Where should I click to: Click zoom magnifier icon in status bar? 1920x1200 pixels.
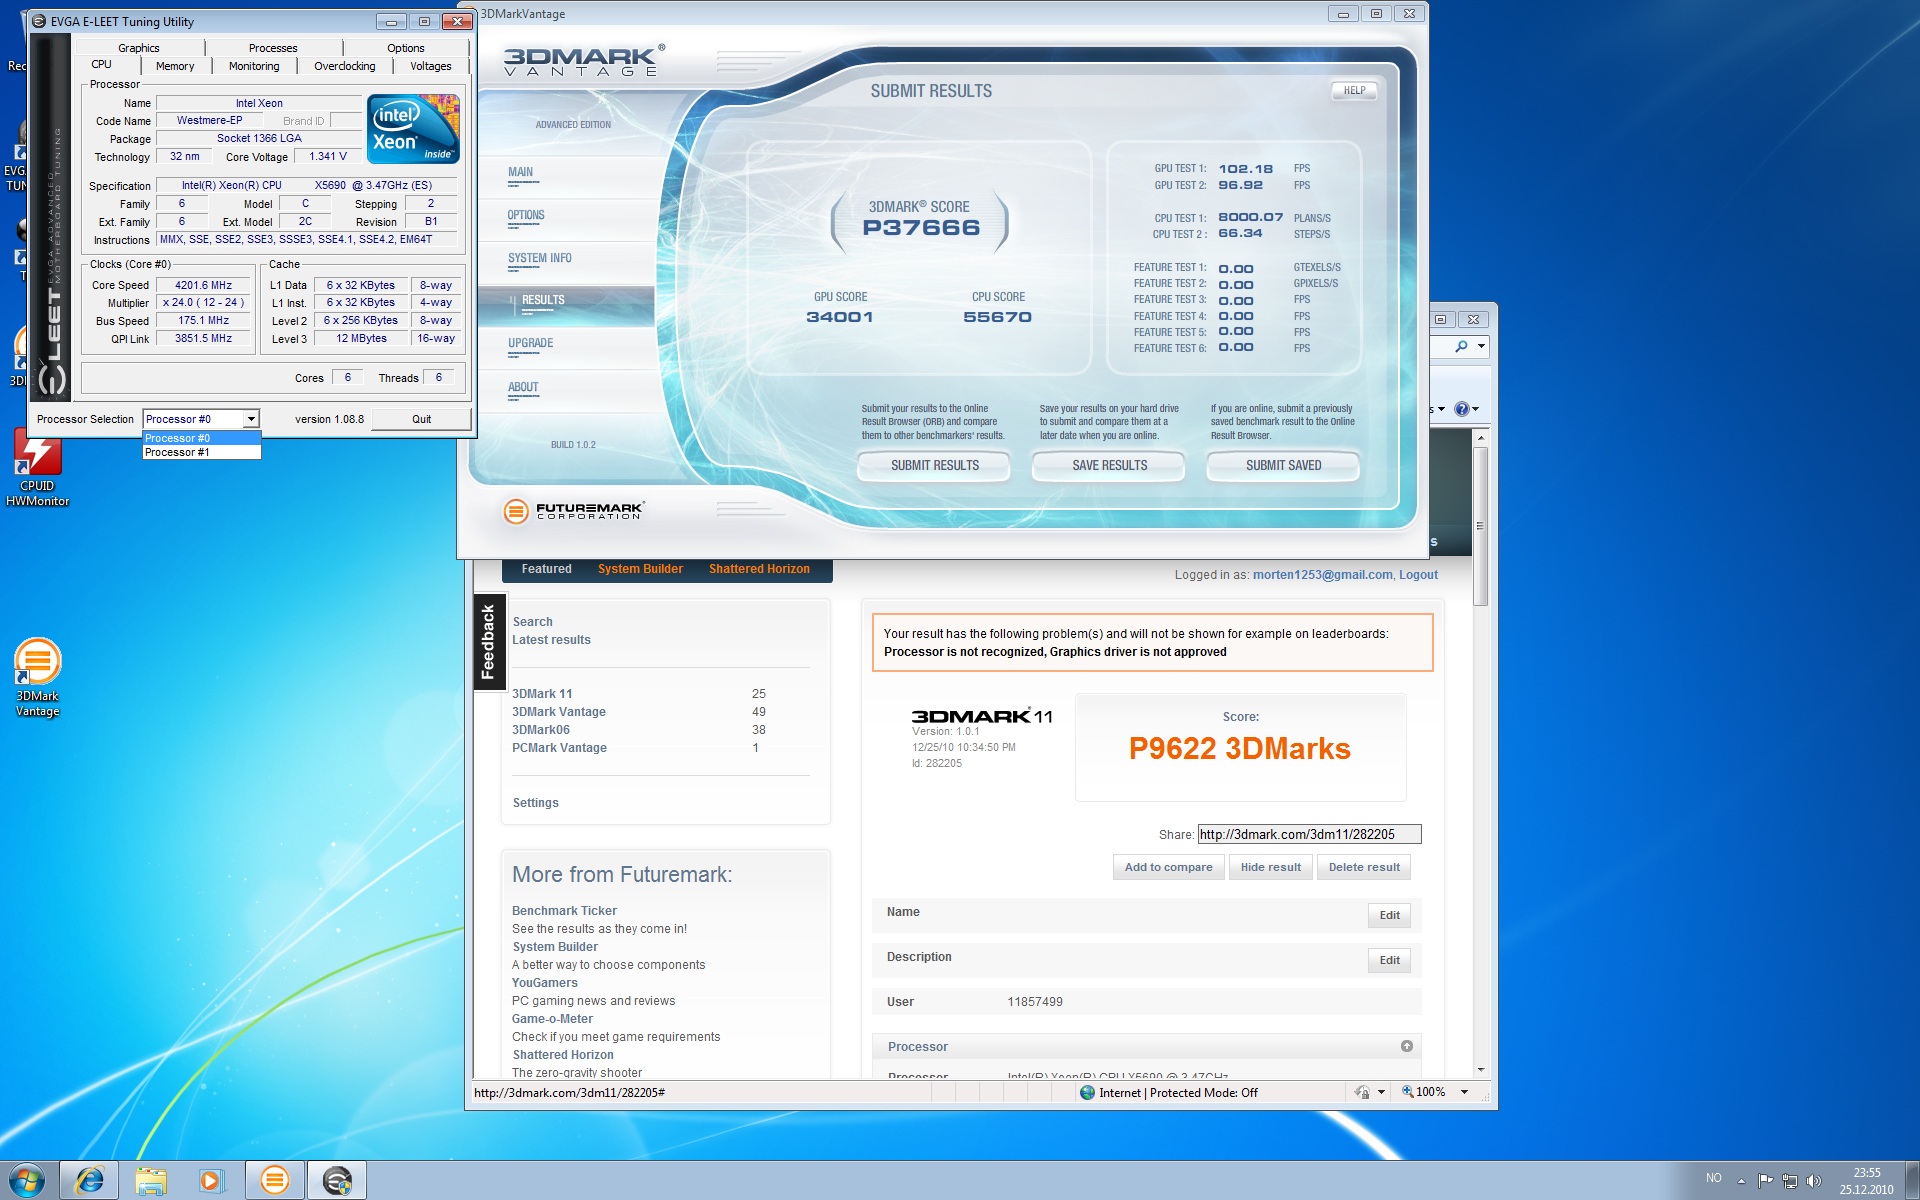pos(1407,1092)
